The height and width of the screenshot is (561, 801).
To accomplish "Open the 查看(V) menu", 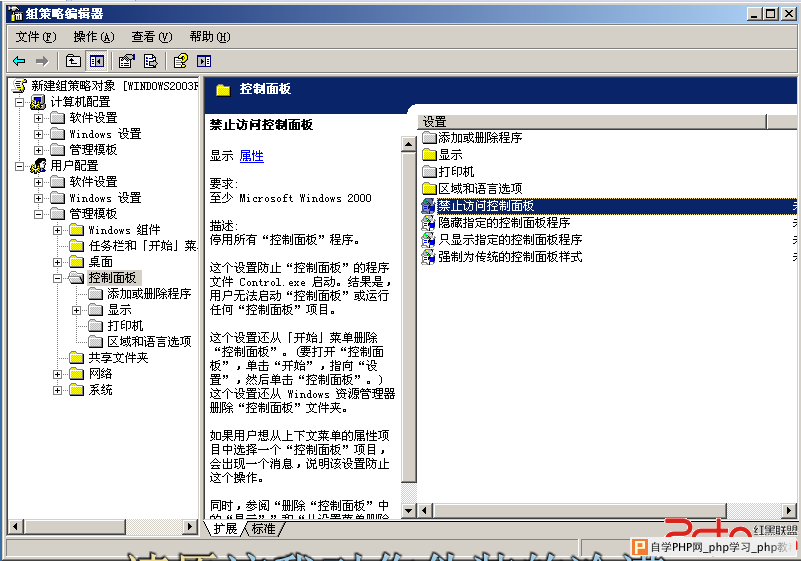I will [x=152, y=37].
